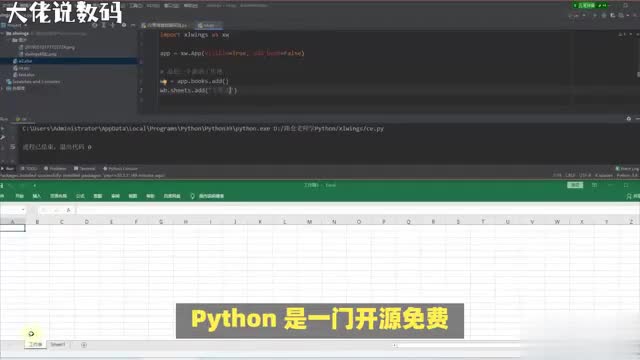Click the collapse all icon in Project panel

pyautogui.click(x=113, y=25)
